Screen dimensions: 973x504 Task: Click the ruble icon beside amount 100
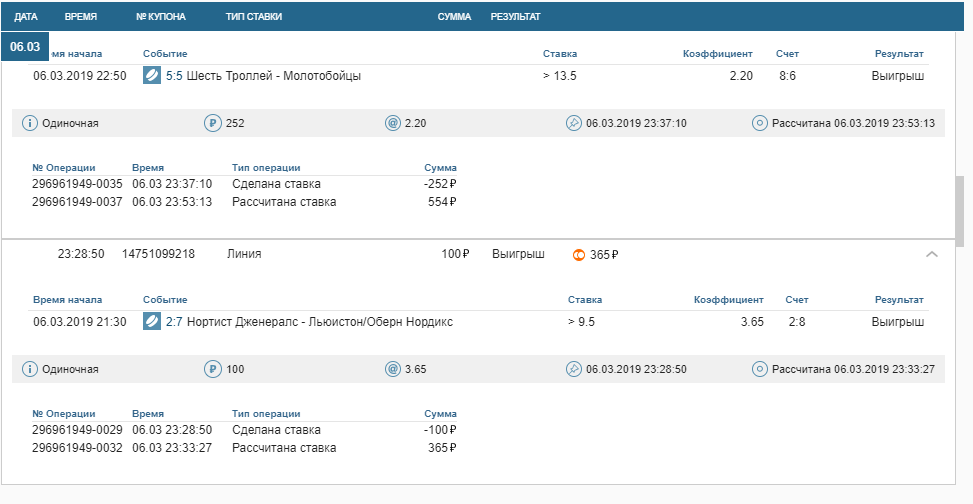(212, 370)
